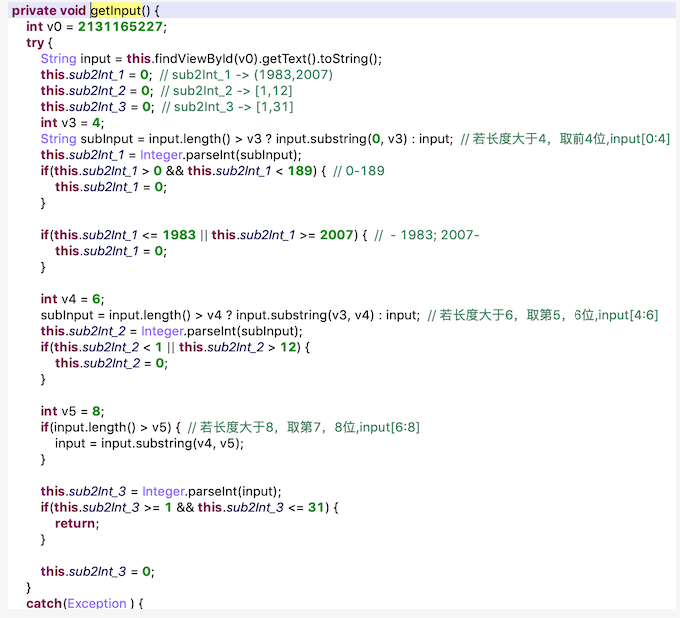Click 'this.sub2Int_3 = Integer.parseInt(input);' line
The width and height of the screenshot is (680, 618).
point(161,491)
